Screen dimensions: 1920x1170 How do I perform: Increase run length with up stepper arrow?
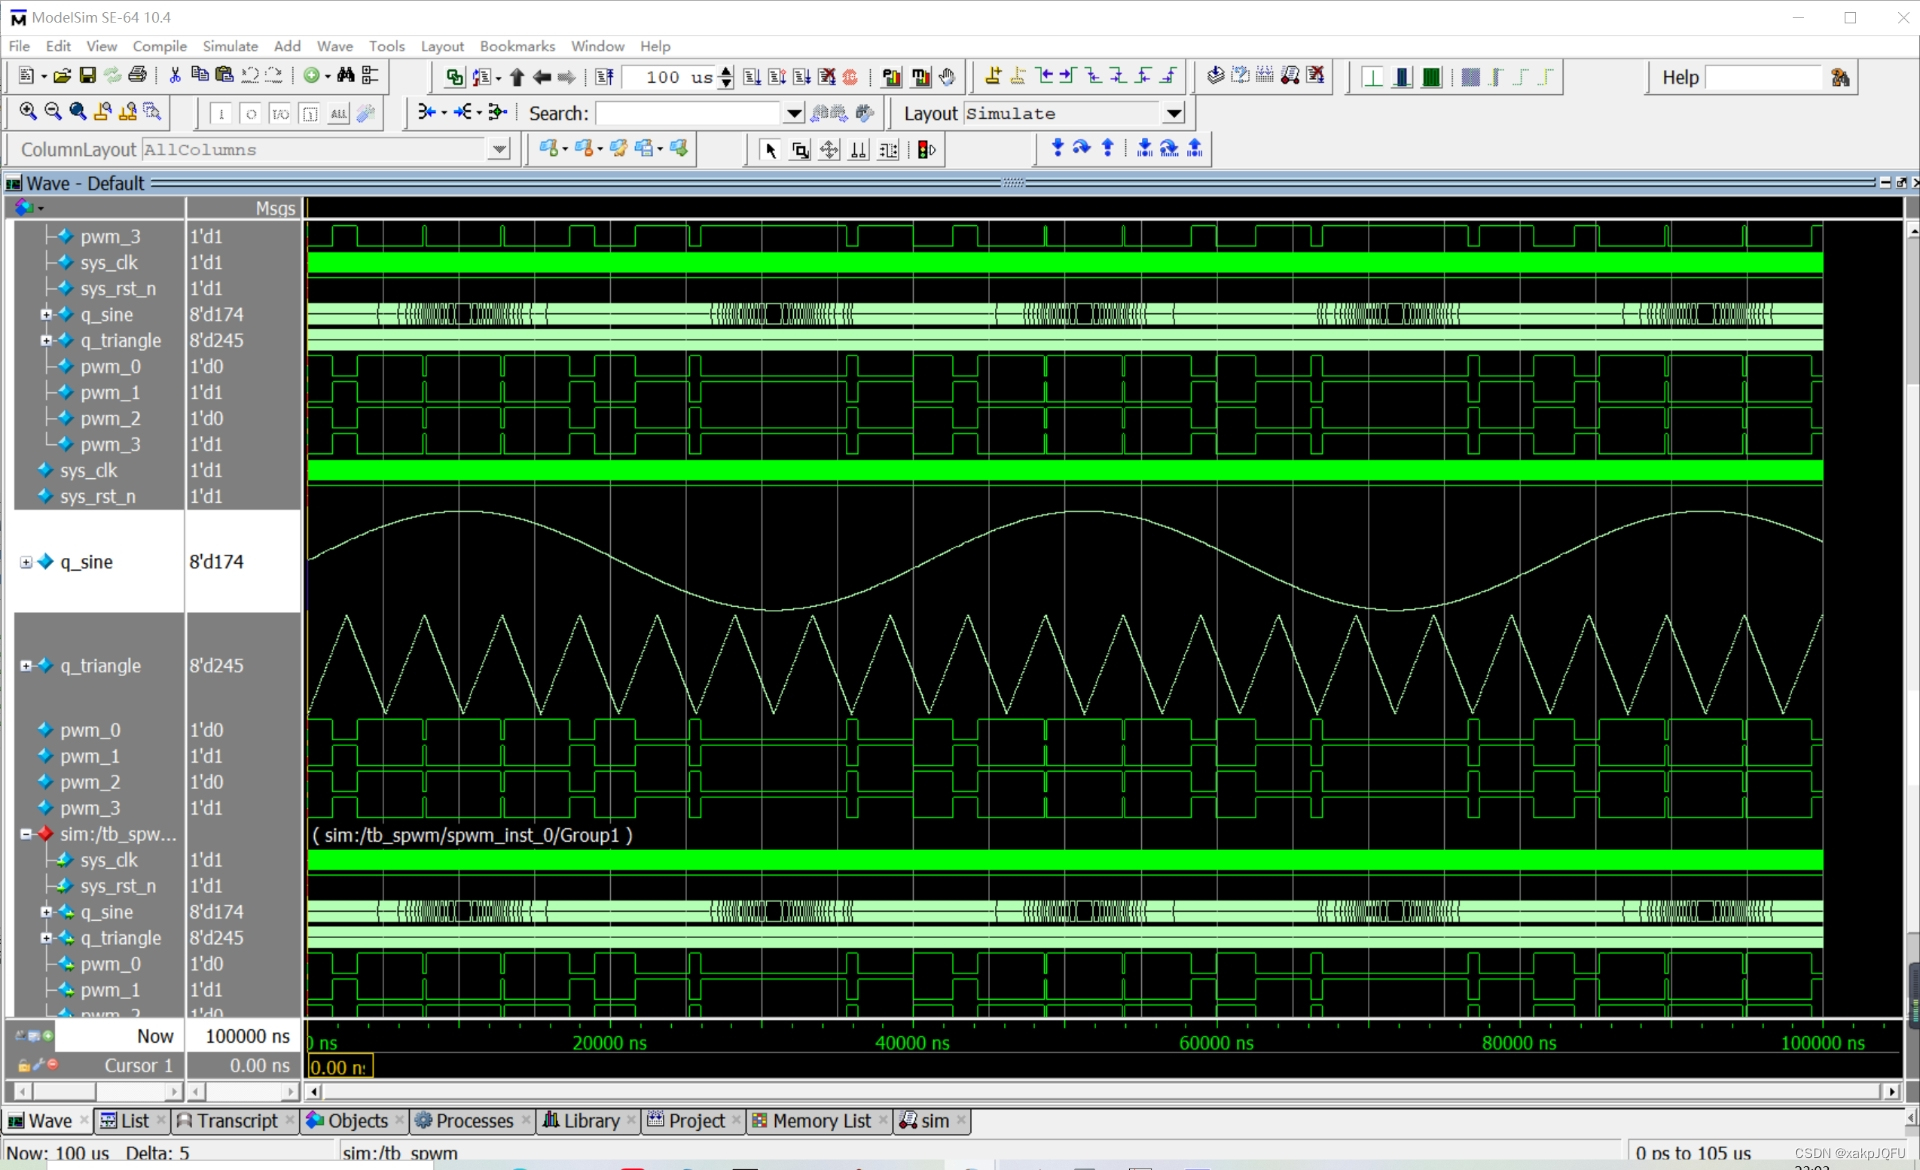(726, 71)
